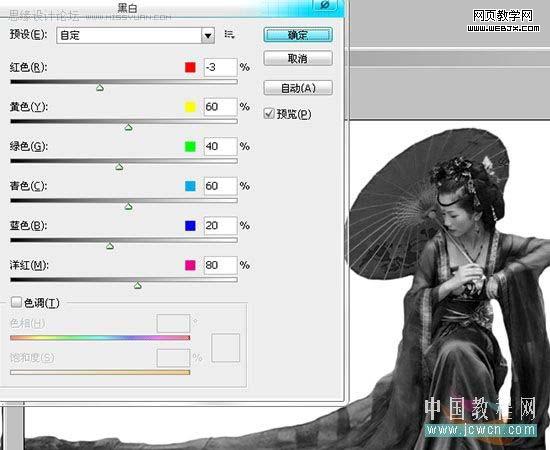Click the 绿色 green value field
550x450 pixels.
coord(221,146)
